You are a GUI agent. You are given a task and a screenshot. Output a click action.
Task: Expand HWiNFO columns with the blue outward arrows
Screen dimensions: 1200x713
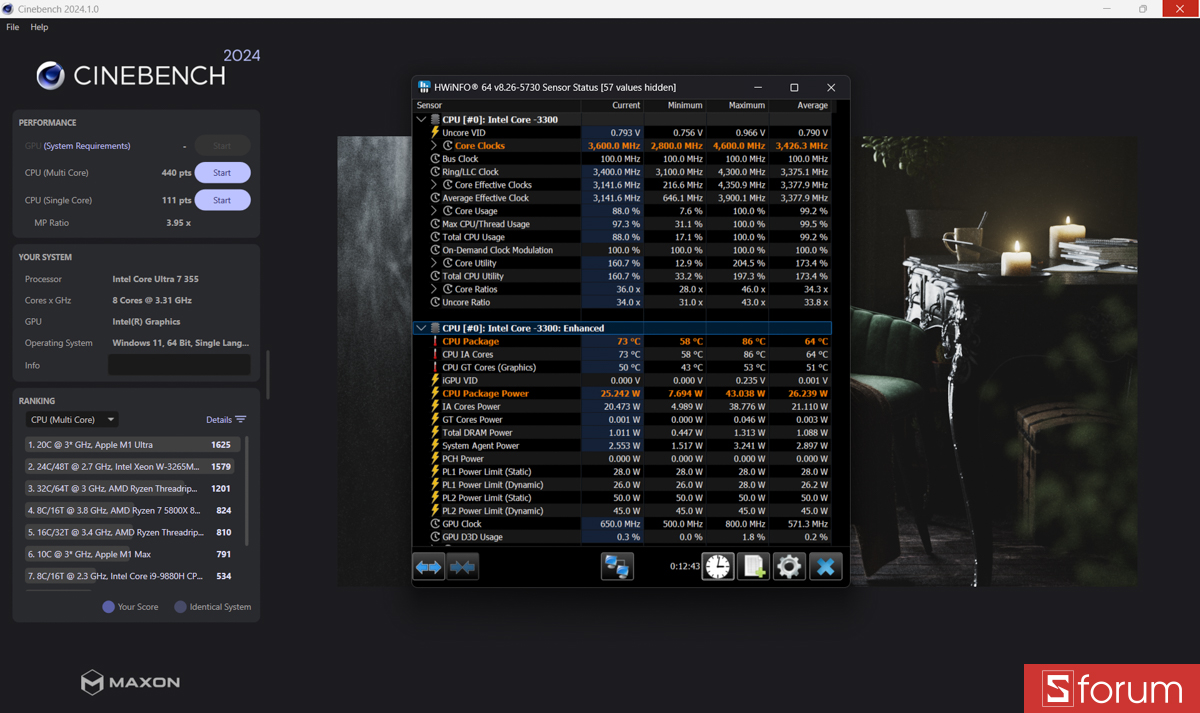pos(429,567)
